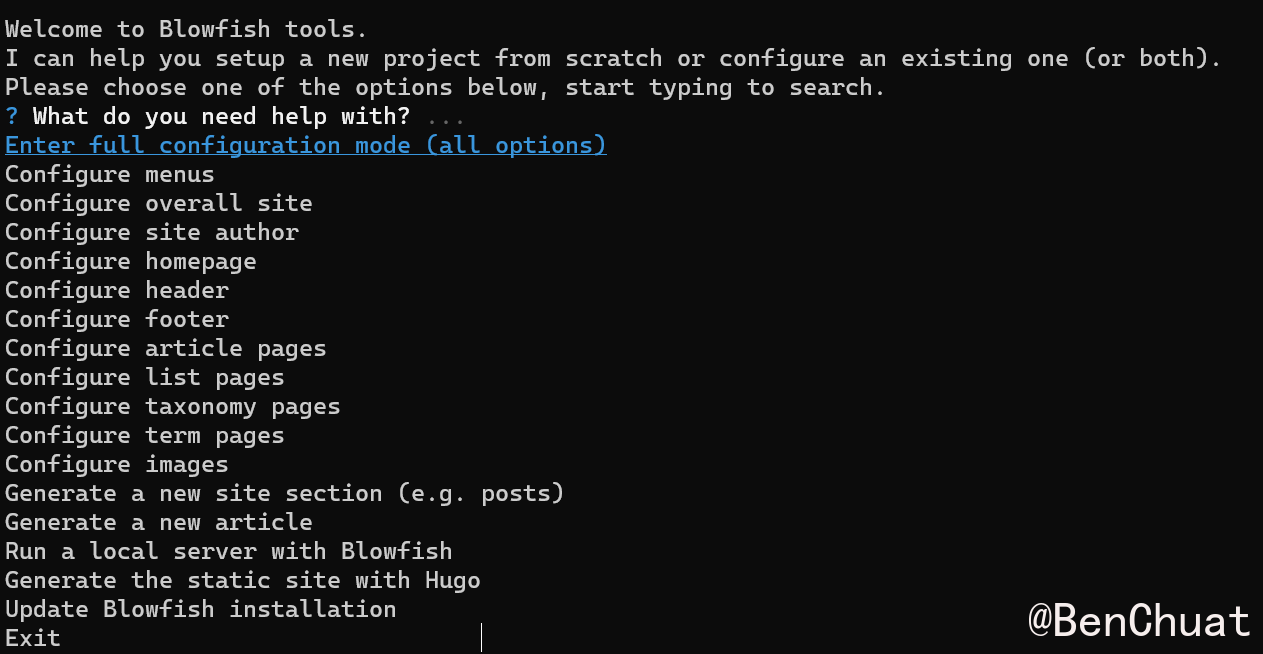Select Configure overall site entry
This screenshot has height=654, width=1263.
click(x=159, y=204)
